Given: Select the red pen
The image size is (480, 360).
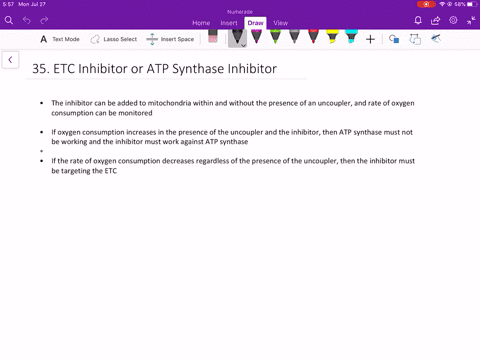Looking at the screenshot, I should (x=313, y=36).
